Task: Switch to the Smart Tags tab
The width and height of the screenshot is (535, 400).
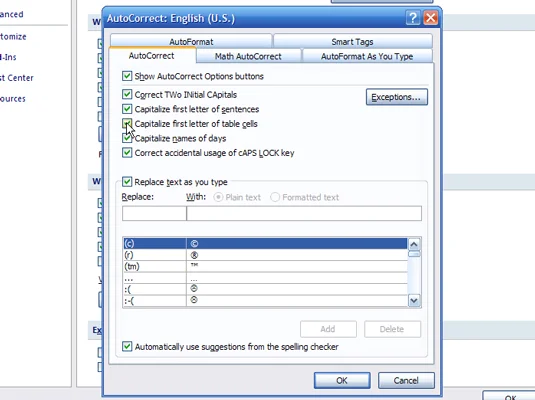Action: pos(352,42)
